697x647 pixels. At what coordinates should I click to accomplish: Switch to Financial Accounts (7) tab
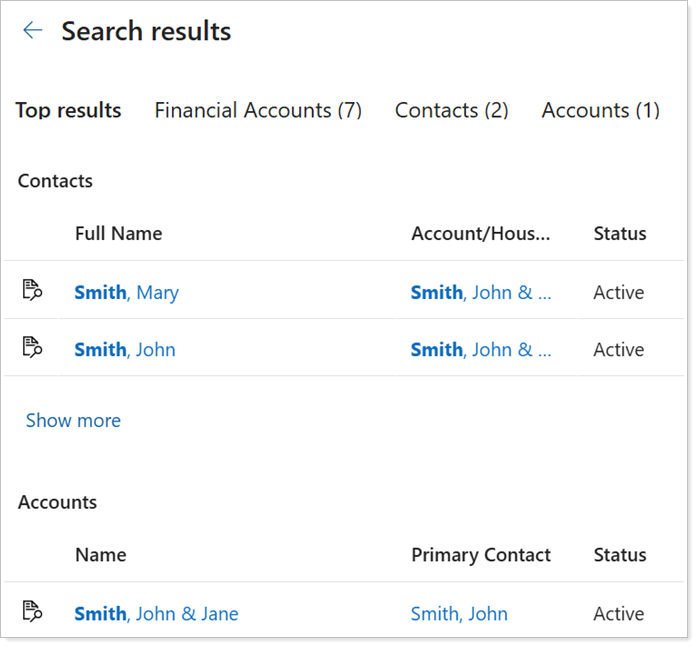pyautogui.click(x=258, y=111)
